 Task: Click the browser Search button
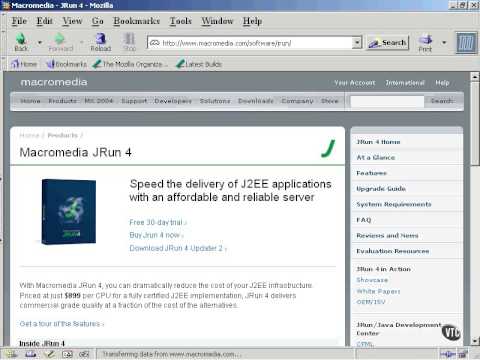pos(388,43)
